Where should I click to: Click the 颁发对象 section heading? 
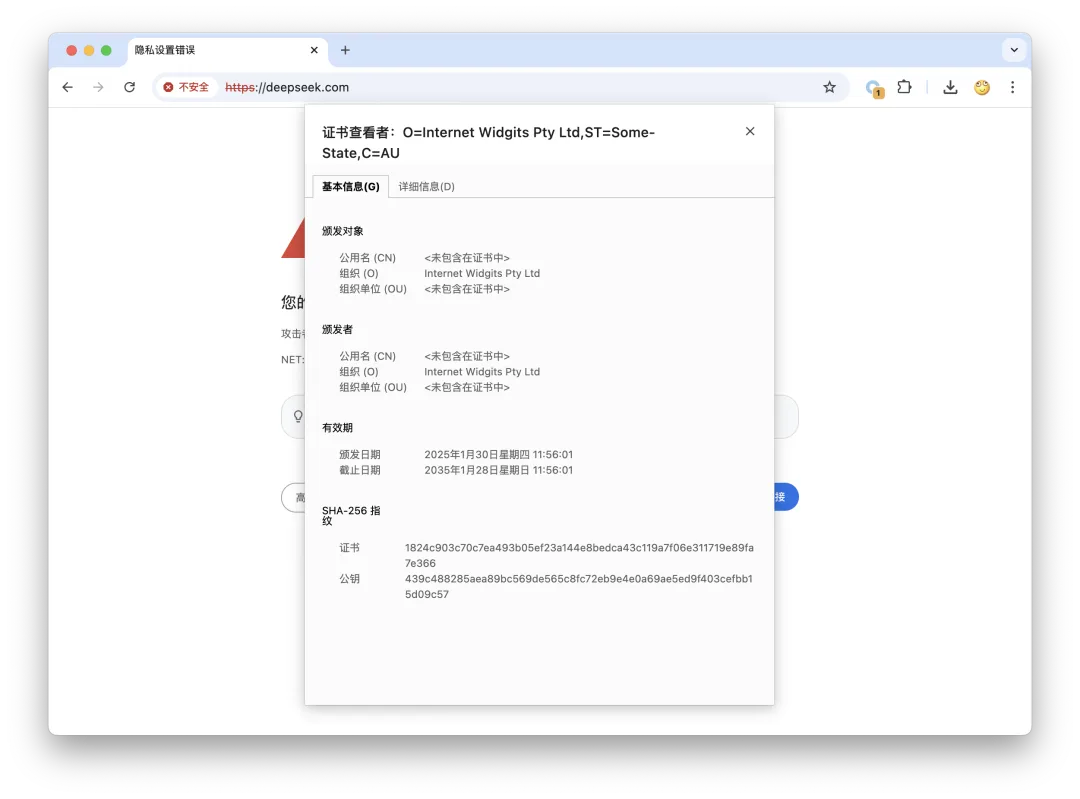click(x=342, y=231)
